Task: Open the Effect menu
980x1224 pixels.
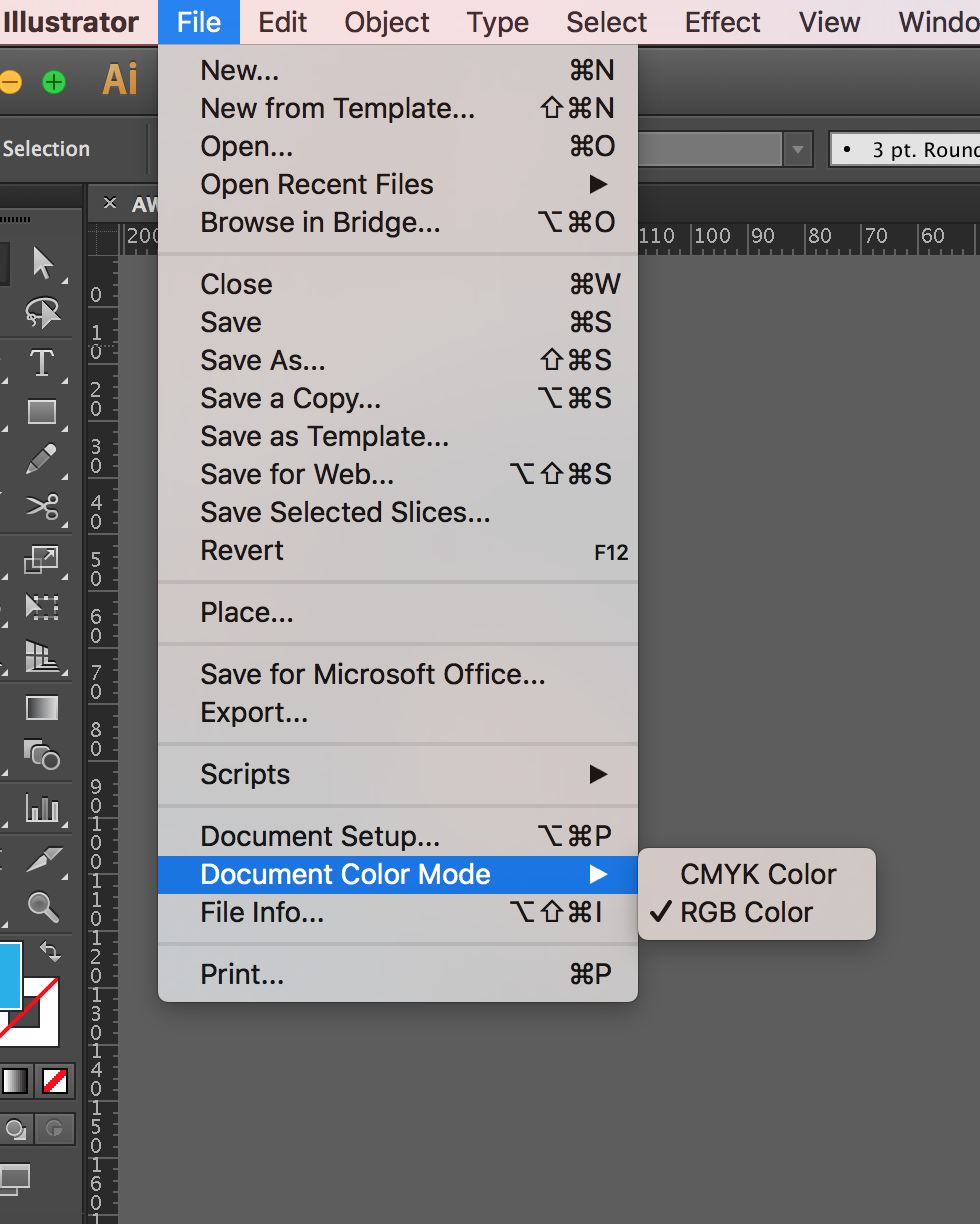Action: 723,22
